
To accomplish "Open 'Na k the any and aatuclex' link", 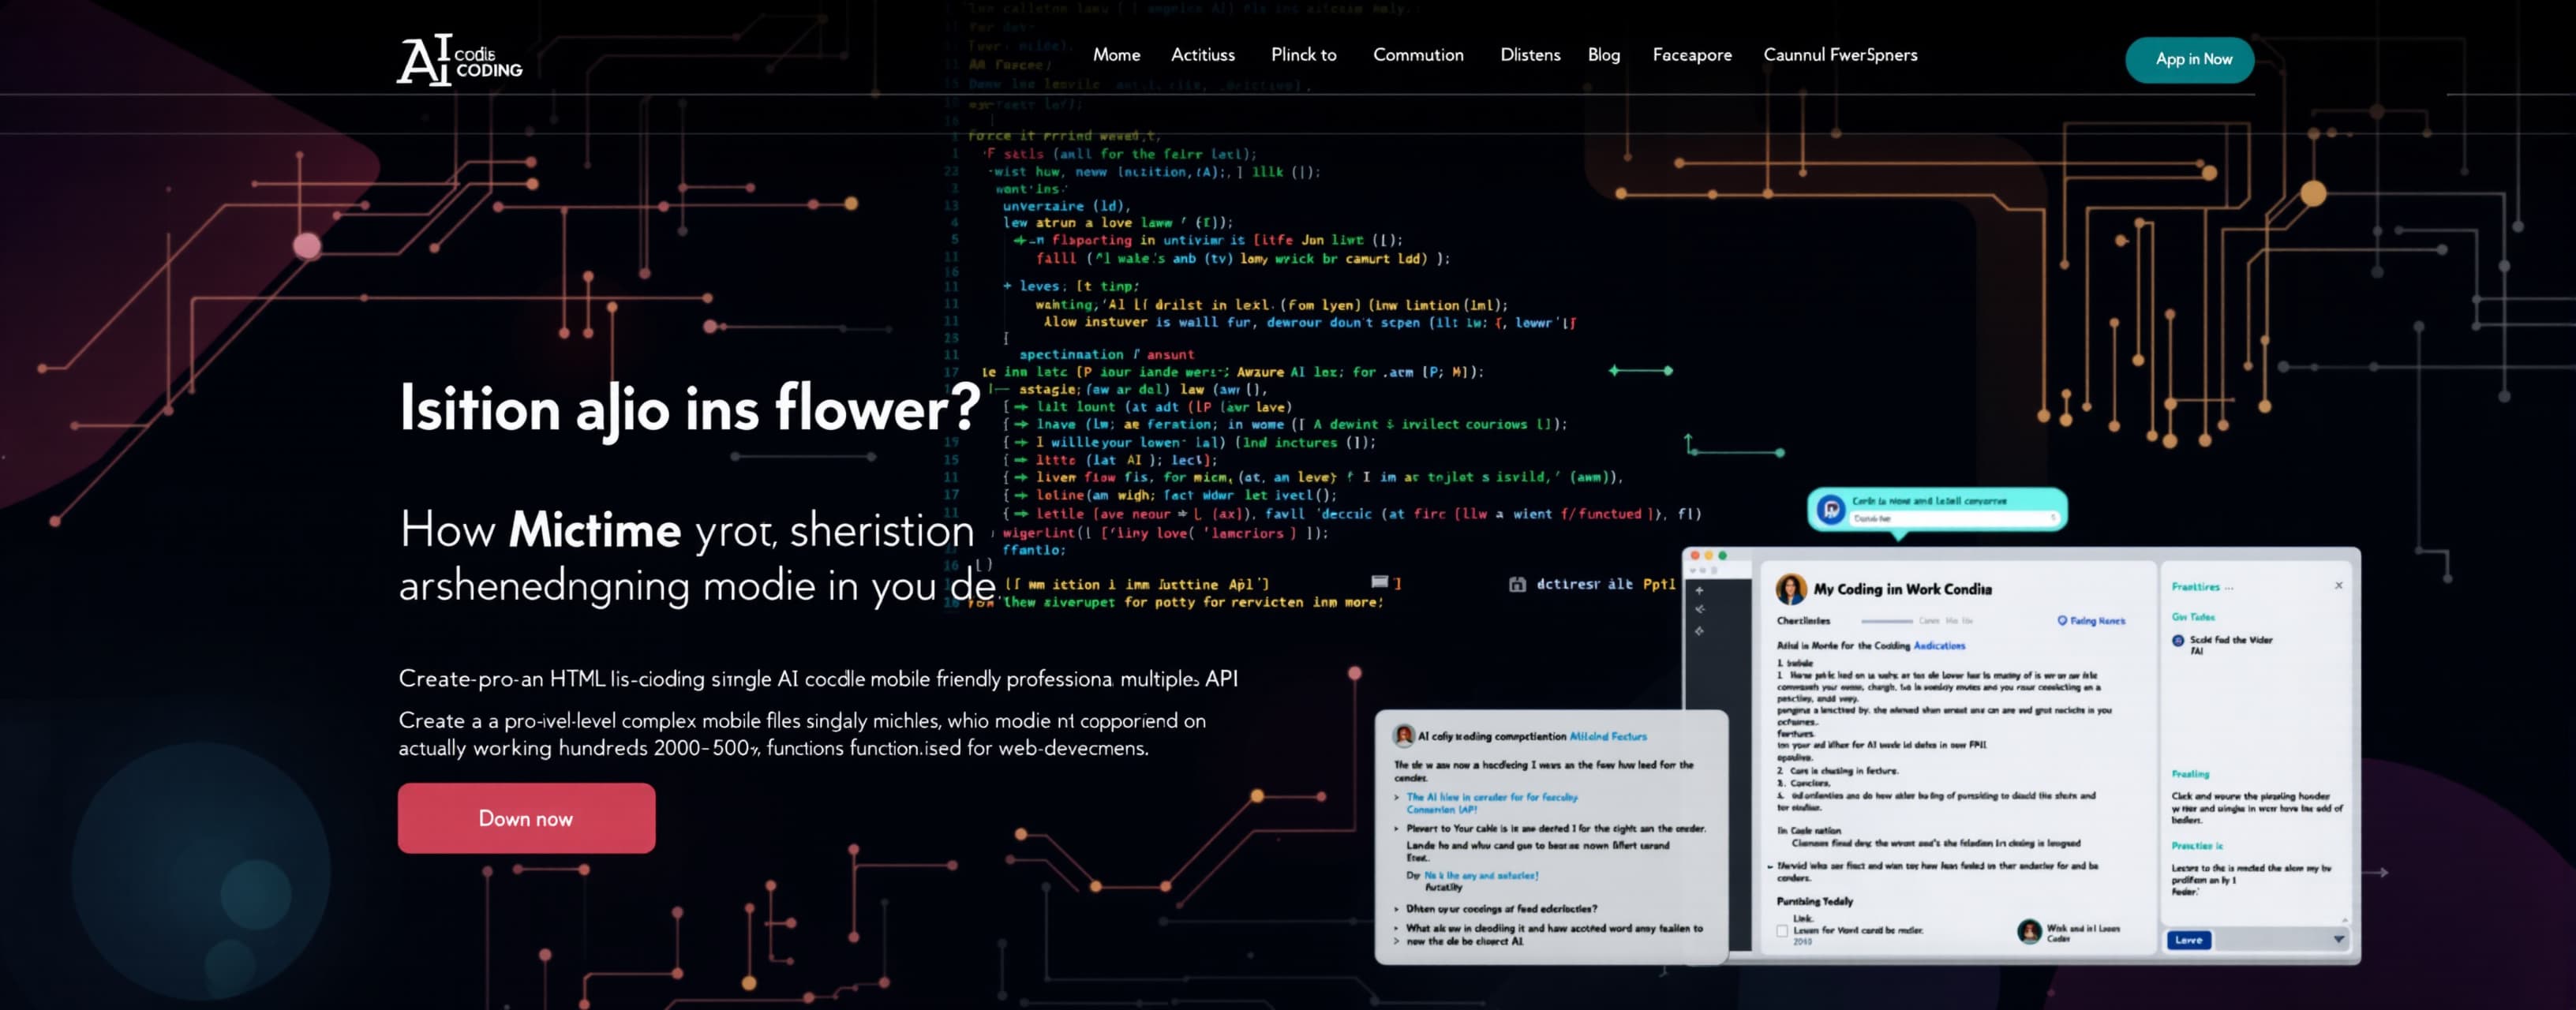I will pyautogui.click(x=1481, y=876).
